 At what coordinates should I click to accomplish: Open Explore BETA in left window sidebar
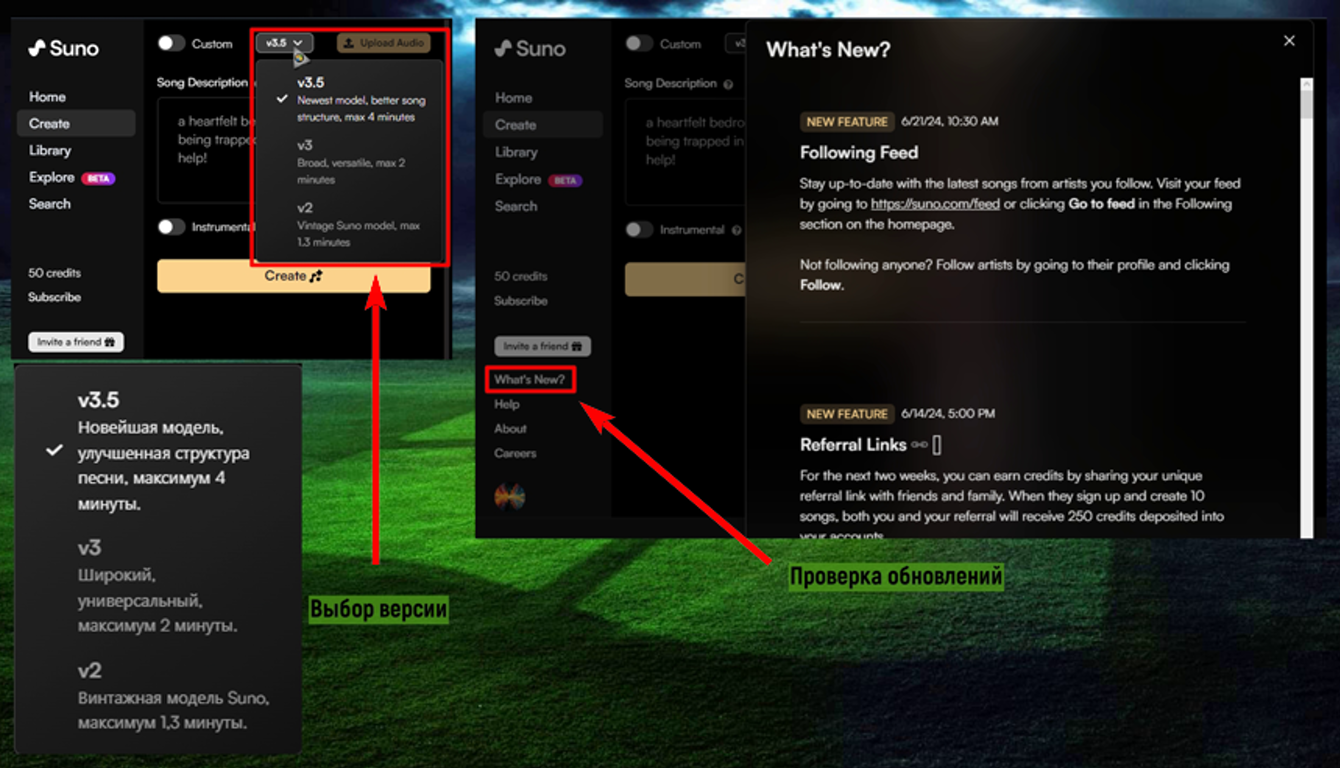pos(71,177)
